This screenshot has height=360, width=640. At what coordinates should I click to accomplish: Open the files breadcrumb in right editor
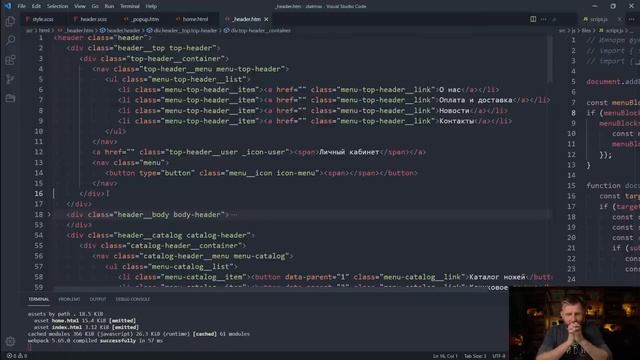586,31
